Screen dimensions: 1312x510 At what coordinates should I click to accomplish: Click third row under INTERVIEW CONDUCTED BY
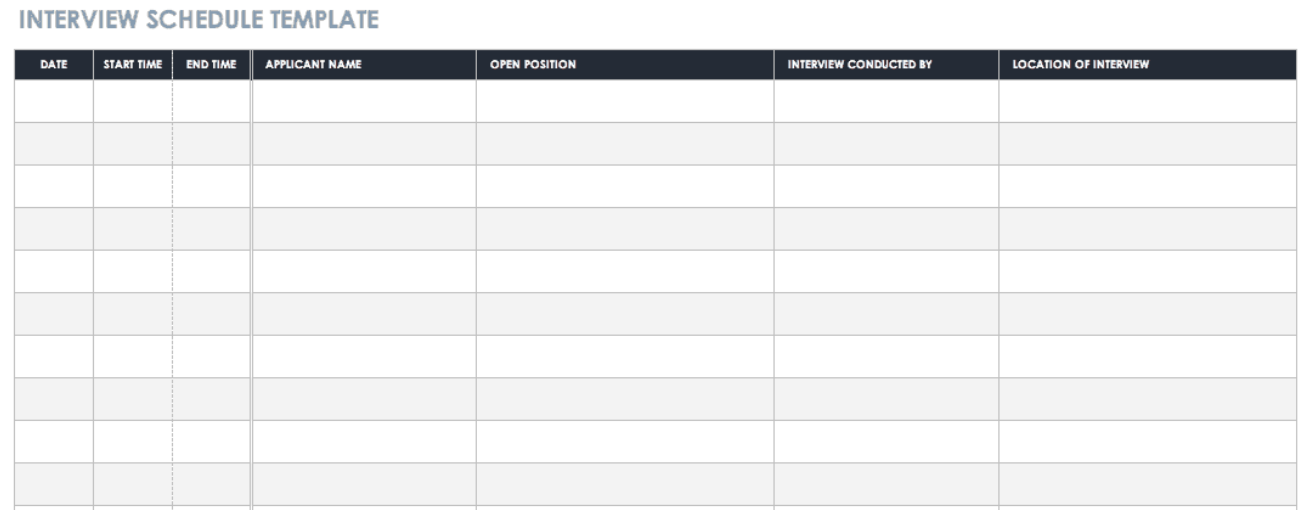(886, 186)
